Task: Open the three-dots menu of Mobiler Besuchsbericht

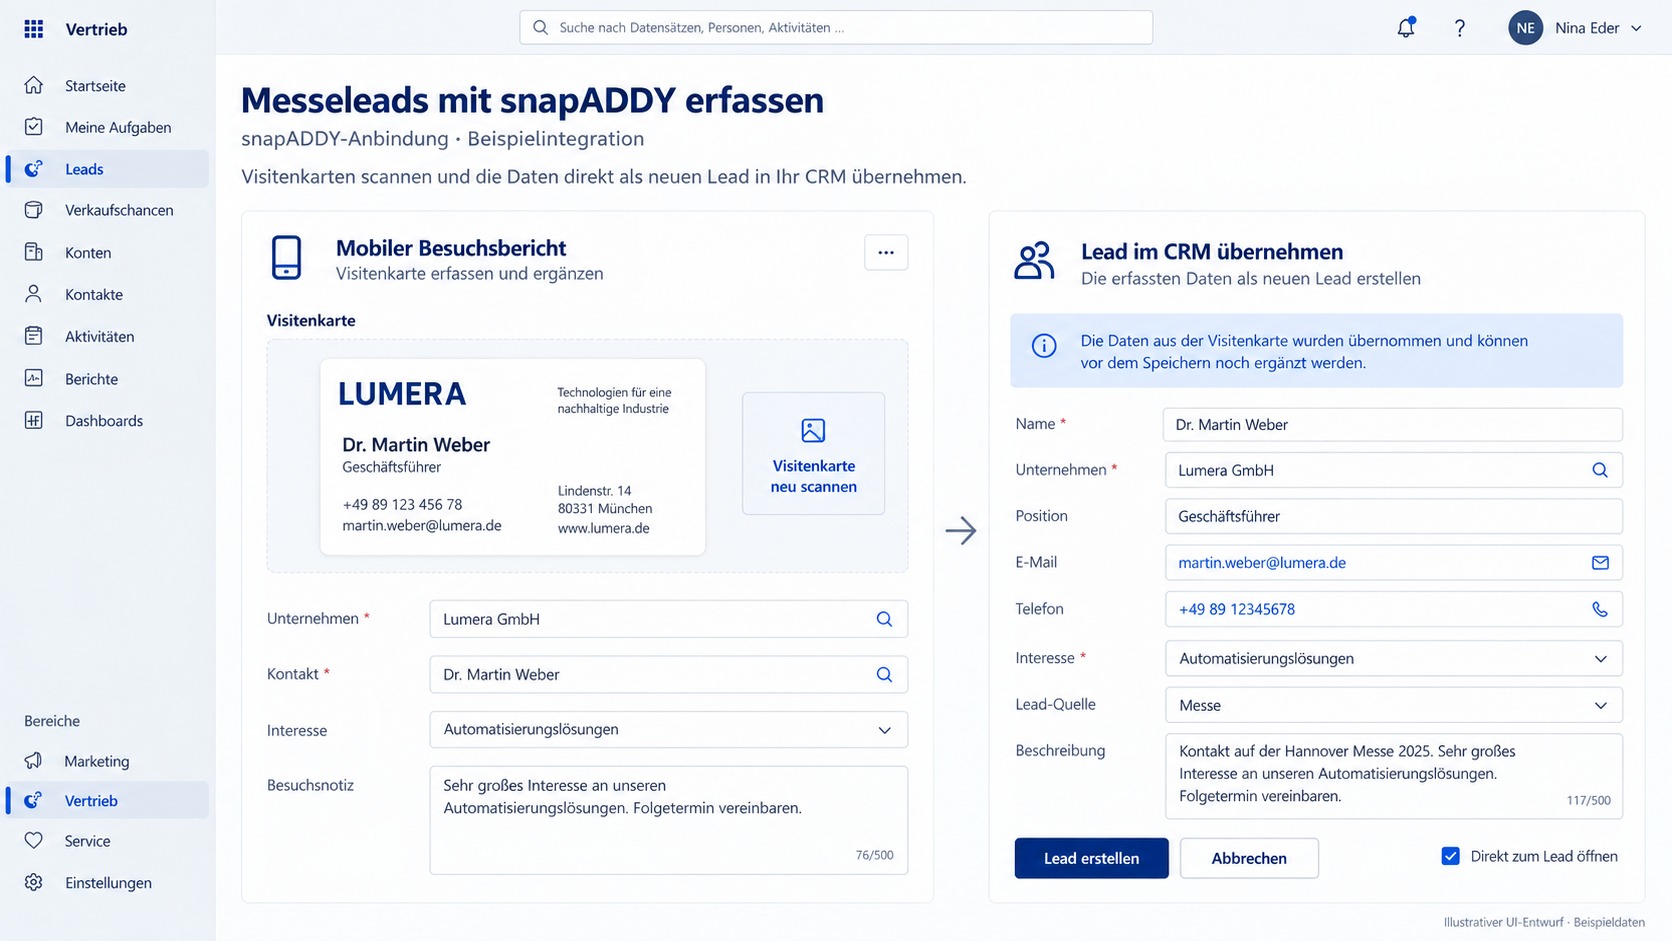Action: point(886,252)
